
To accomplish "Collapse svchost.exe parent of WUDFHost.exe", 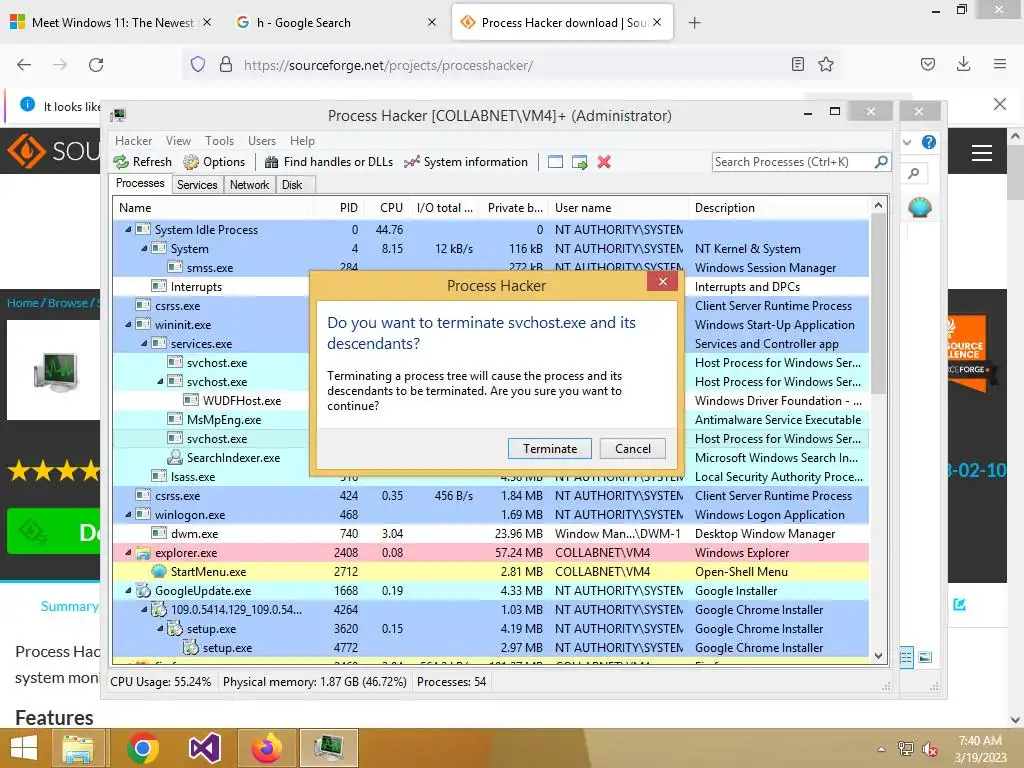I will 160,381.
